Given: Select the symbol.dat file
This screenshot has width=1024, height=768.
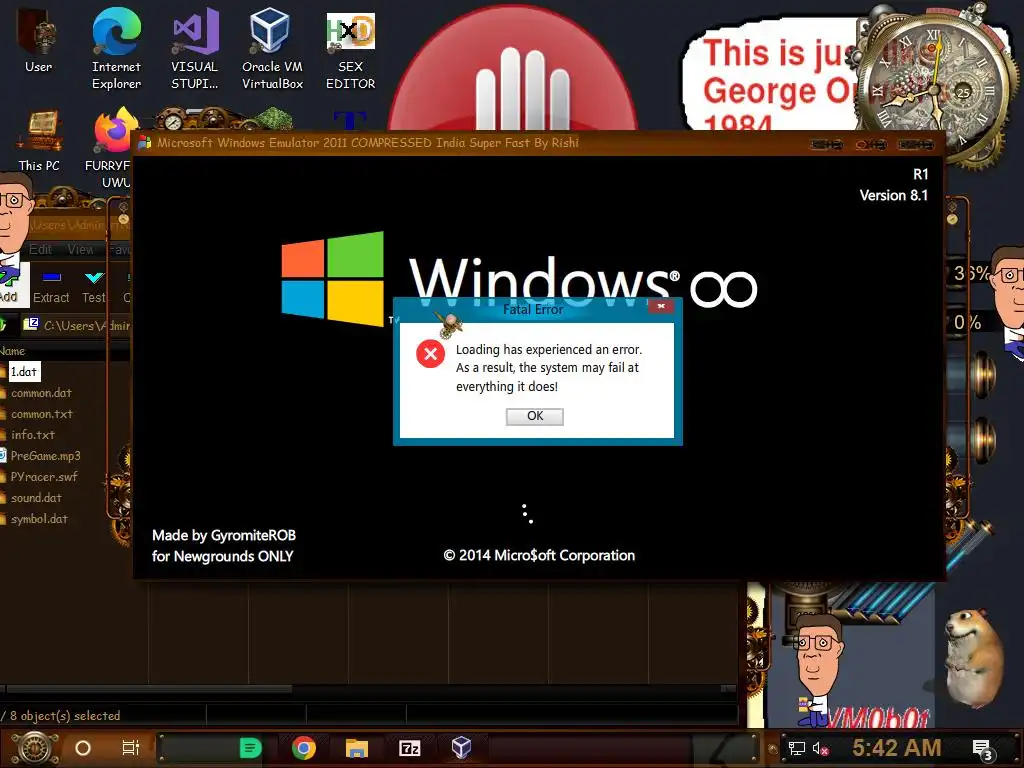Looking at the screenshot, I should pos(39,519).
